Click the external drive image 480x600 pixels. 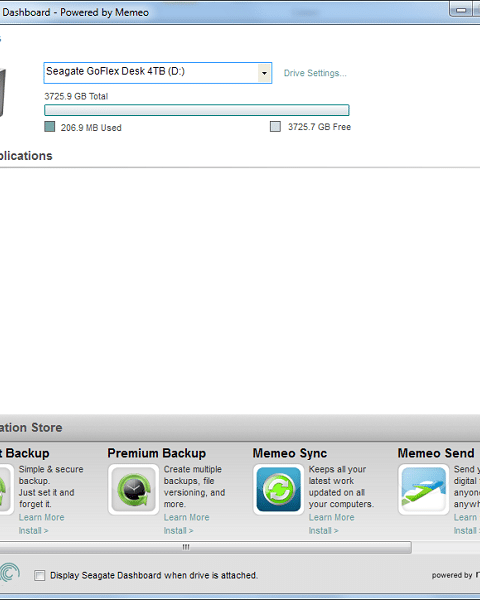coord(3,92)
